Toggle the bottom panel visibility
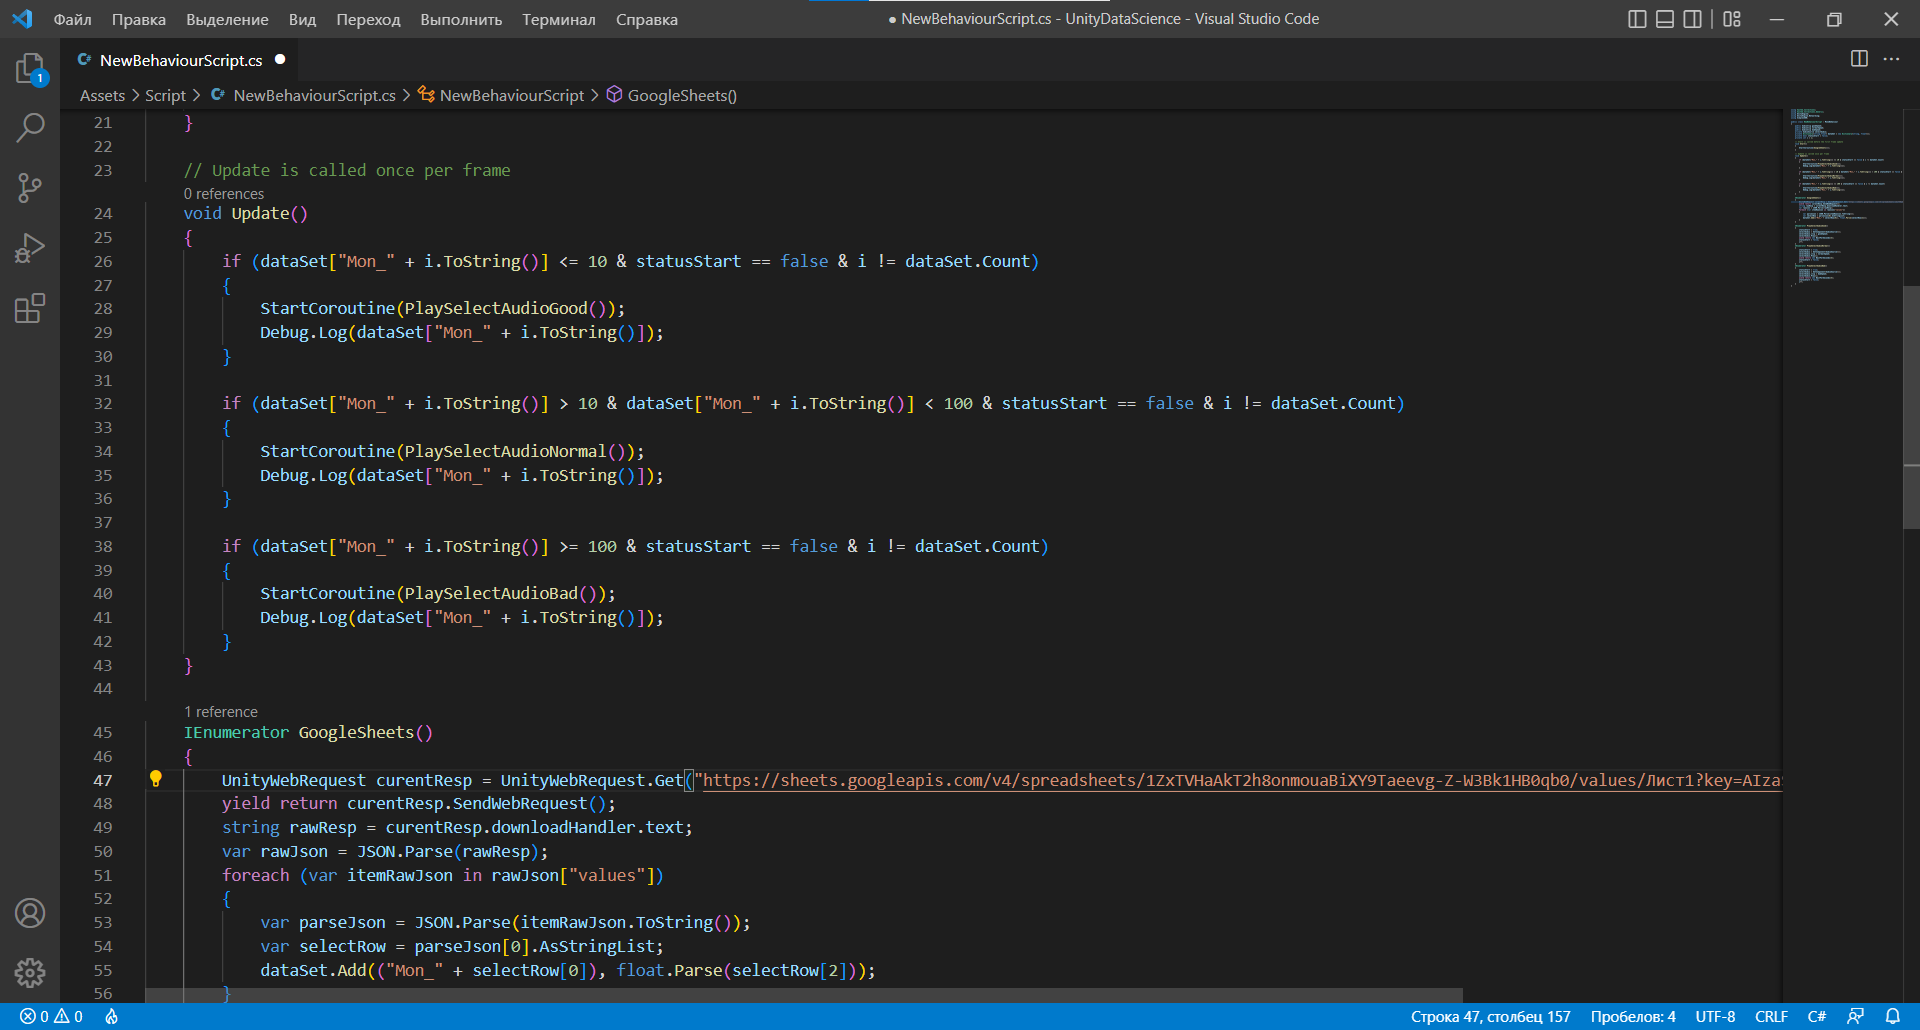This screenshot has width=1920, height=1030. click(x=1665, y=19)
